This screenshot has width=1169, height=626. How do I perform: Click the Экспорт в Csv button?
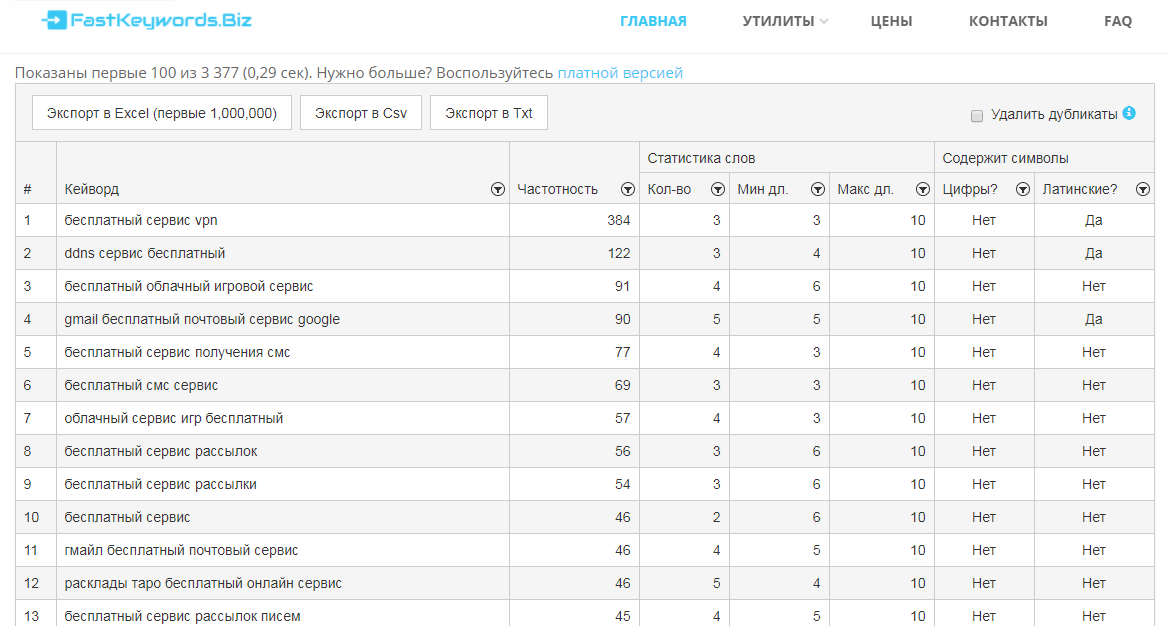tap(360, 112)
